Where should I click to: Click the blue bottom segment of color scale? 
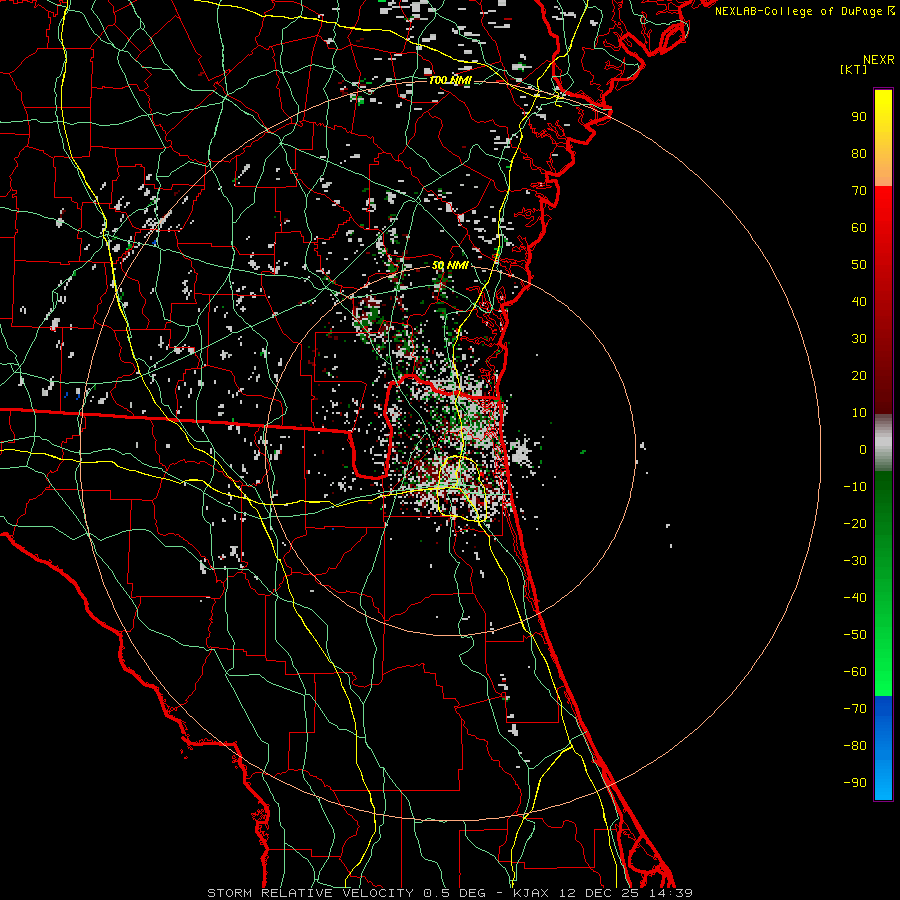point(883,748)
